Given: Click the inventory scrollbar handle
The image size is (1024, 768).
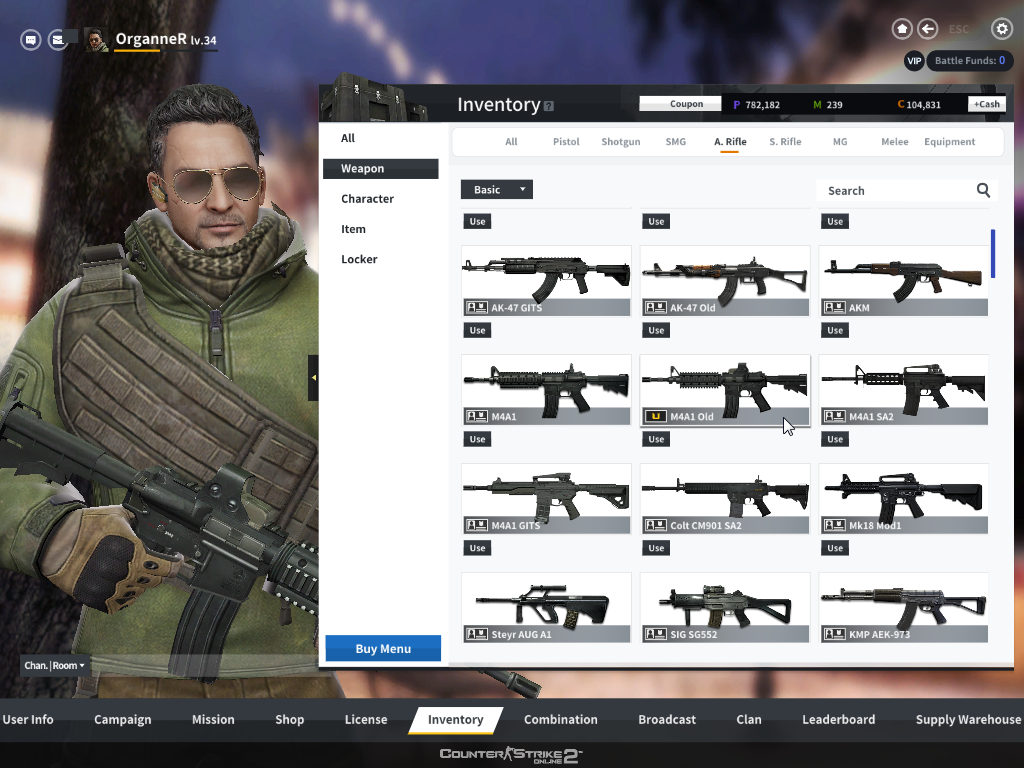Looking at the screenshot, I should pyautogui.click(x=993, y=253).
